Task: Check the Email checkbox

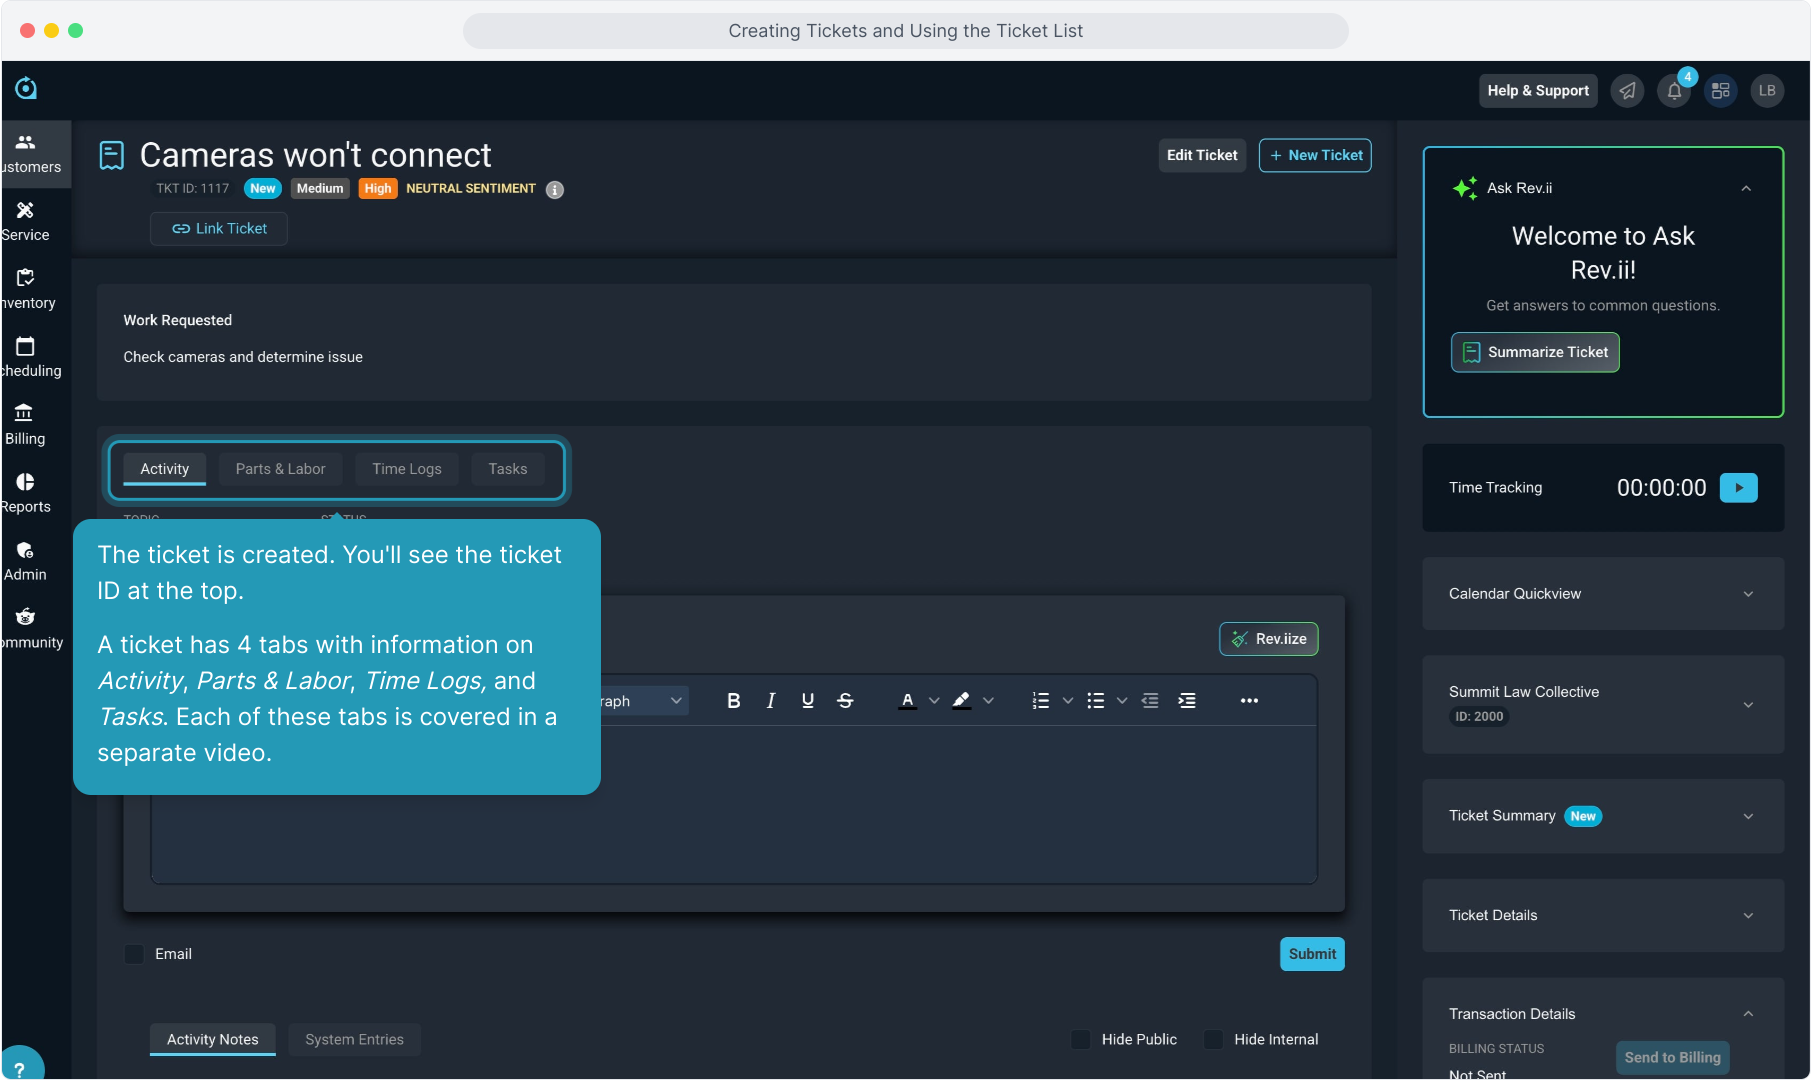Action: (x=134, y=954)
